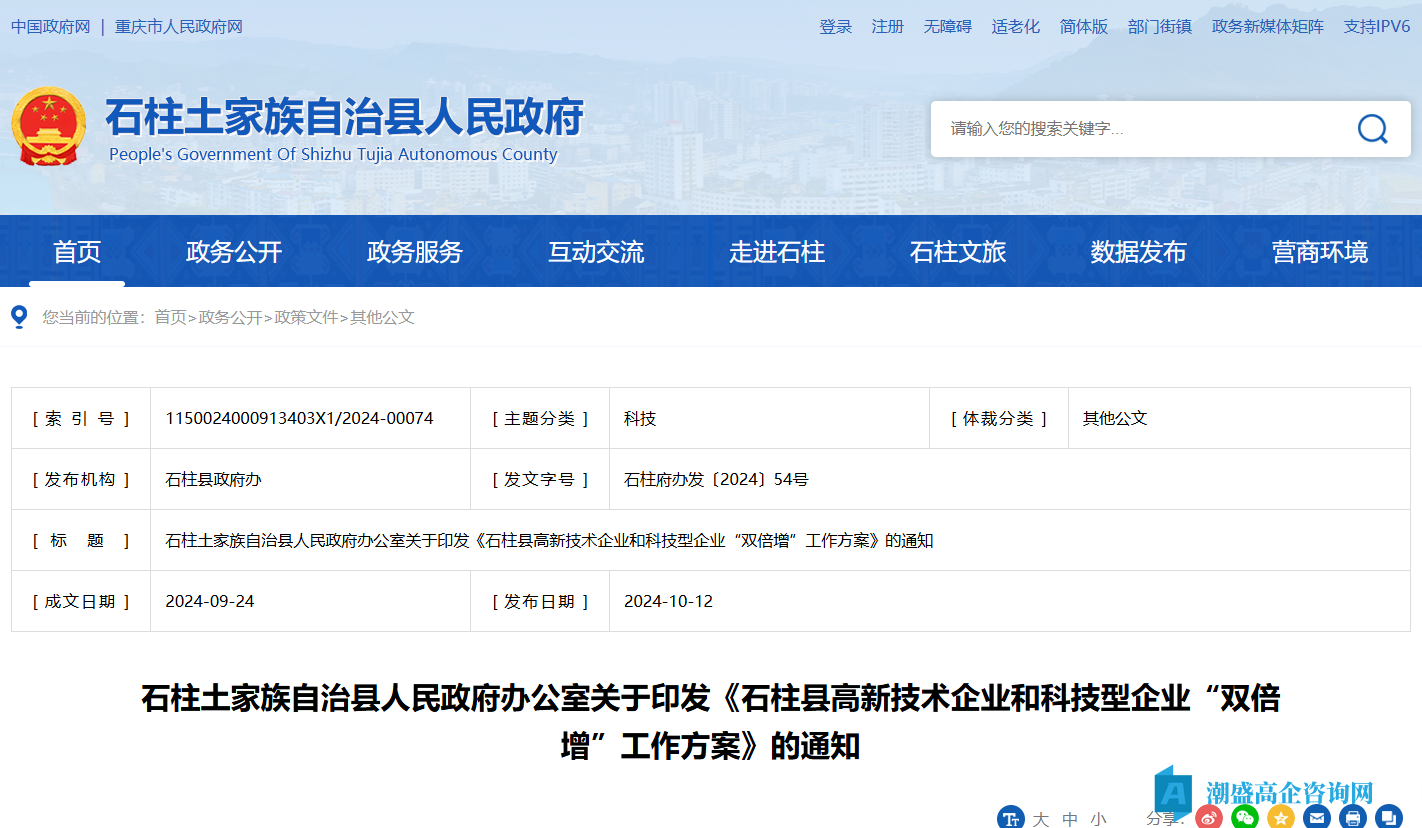
Task: Share the article to Weibo
Action: coord(1209,818)
